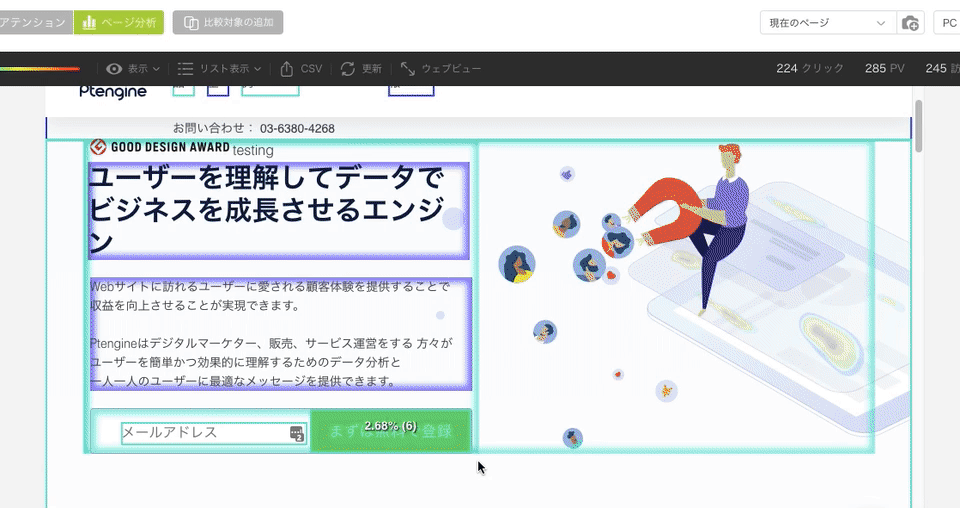Expand the リスト表示 dropdown
The image size is (960, 508).
[x=219, y=69]
